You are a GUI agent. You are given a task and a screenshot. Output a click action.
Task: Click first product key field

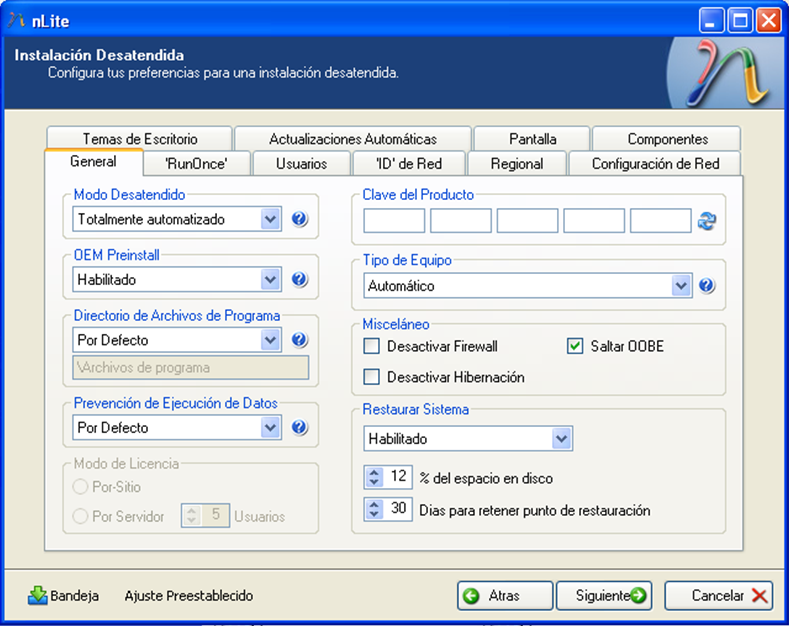pyautogui.click(x=394, y=221)
